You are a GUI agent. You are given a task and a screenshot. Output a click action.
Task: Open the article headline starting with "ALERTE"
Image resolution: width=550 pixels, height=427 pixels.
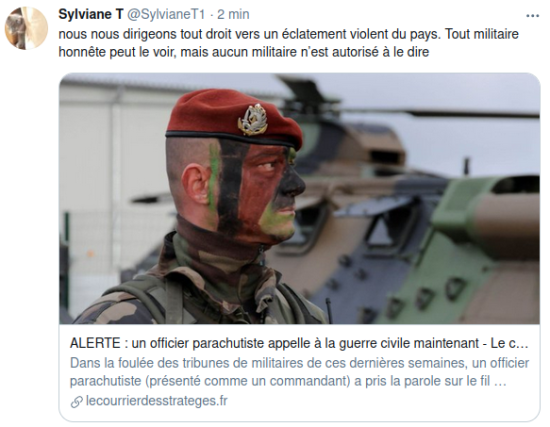pyautogui.click(x=299, y=343)
